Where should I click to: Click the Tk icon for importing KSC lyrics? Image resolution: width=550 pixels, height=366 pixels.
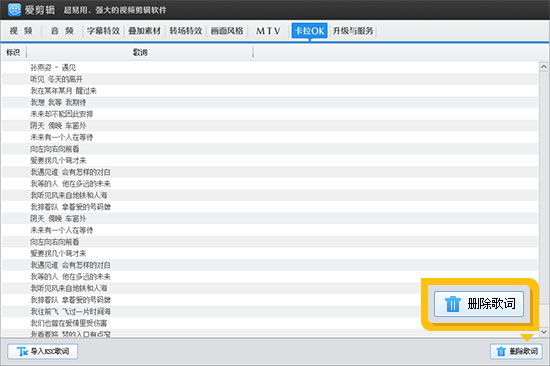tap(22, 351)
